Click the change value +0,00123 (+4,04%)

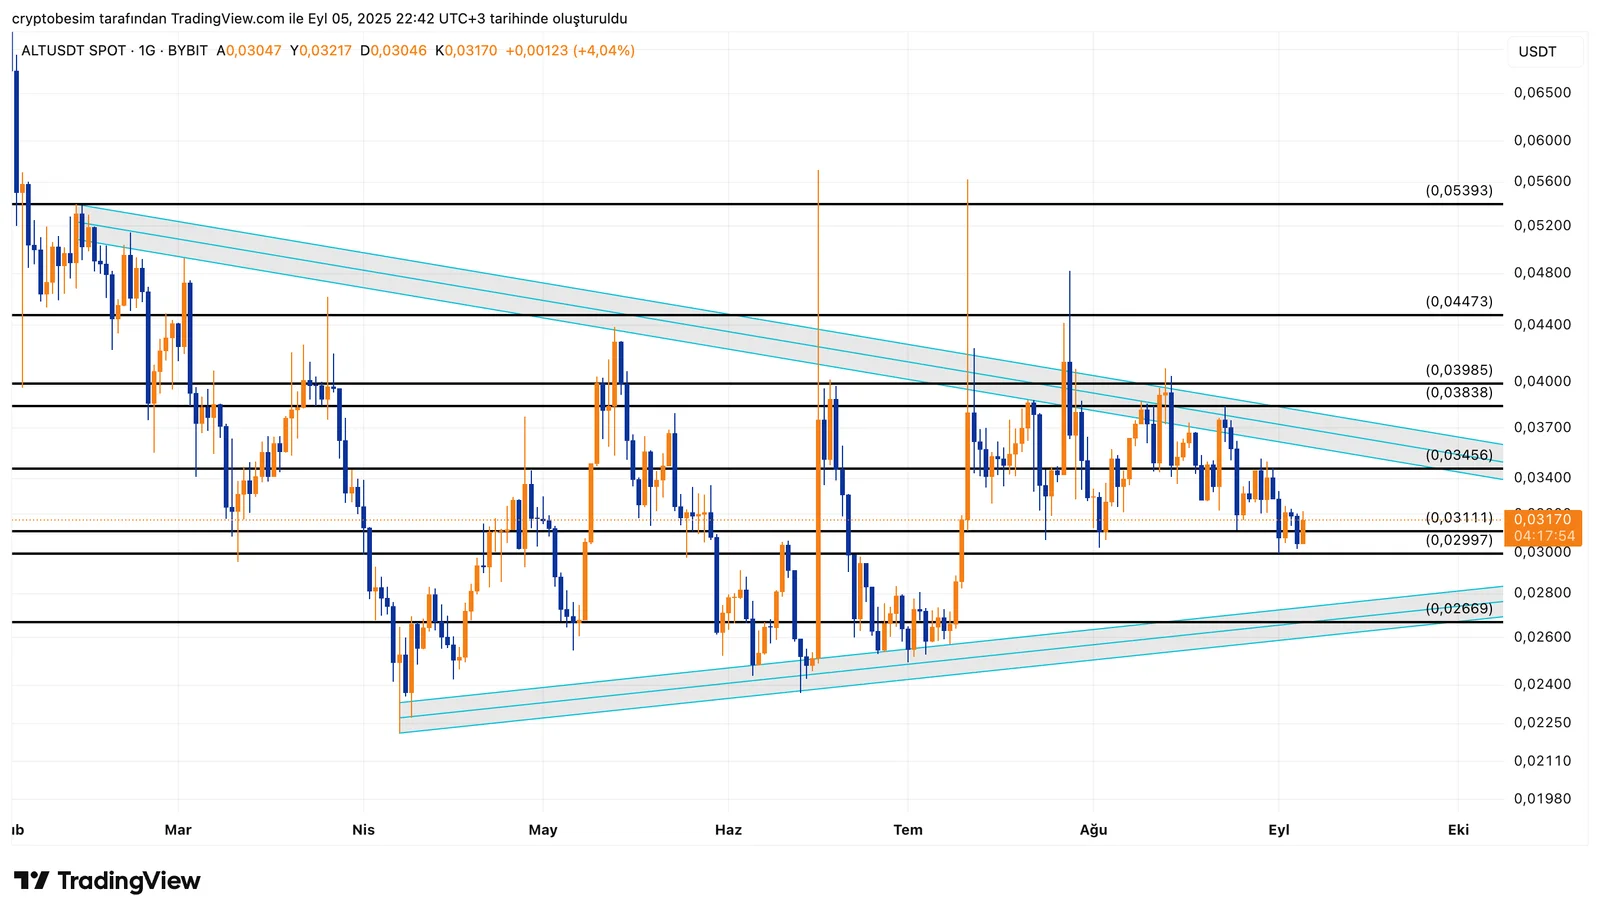coord(570,50)
